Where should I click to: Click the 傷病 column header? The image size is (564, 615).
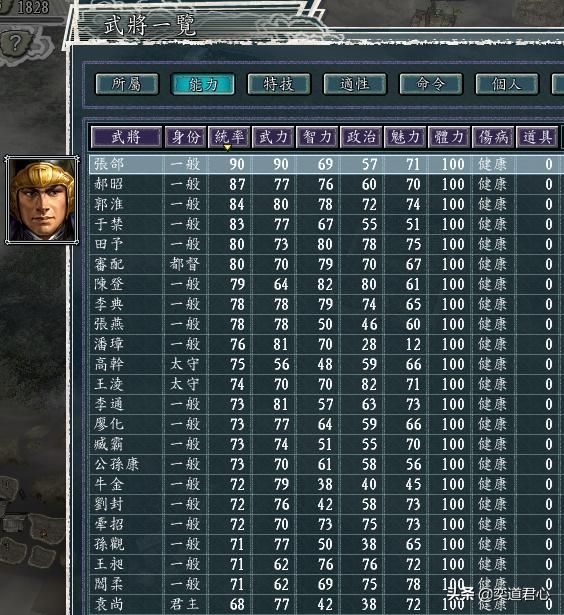493,137
